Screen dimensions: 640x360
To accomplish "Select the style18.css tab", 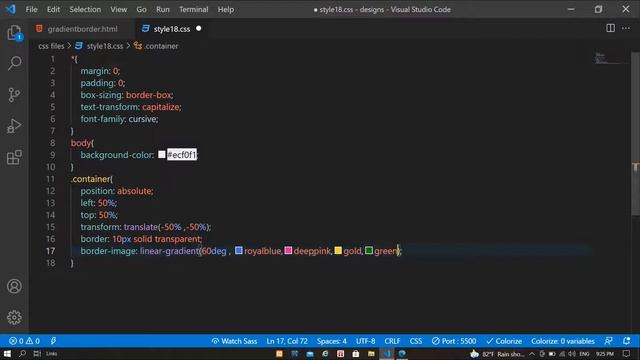I will [171, 29].
